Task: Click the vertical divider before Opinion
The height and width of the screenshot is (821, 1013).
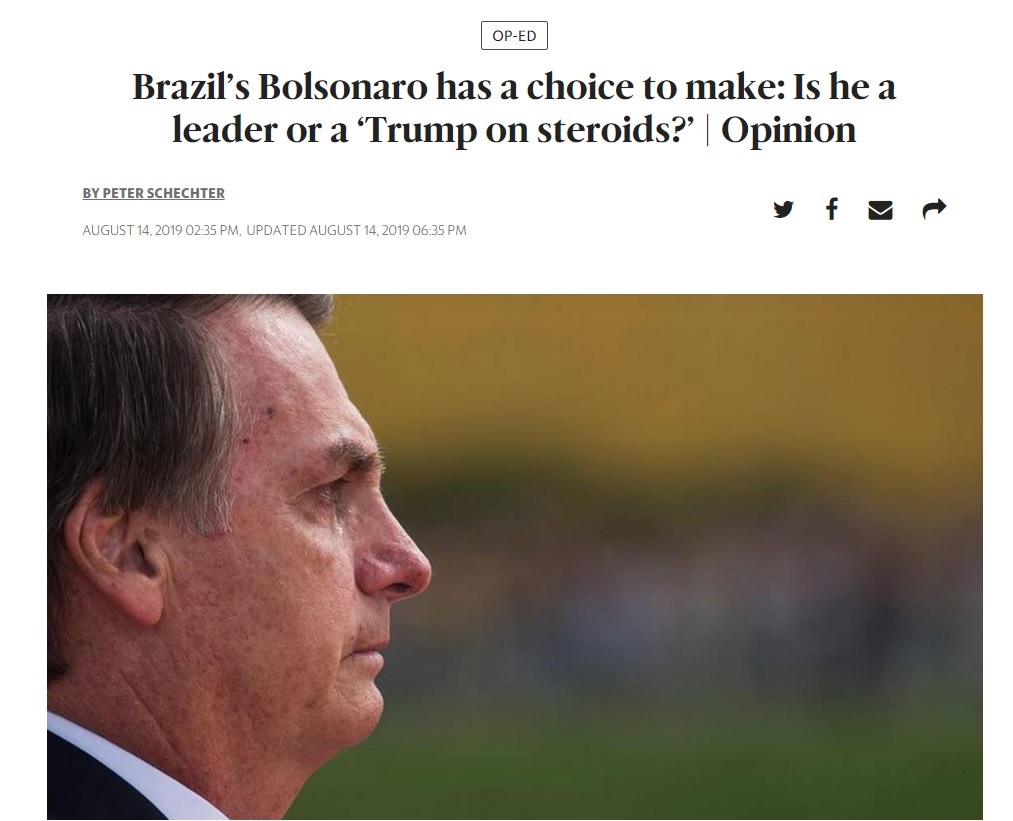Action: (707, 131)
